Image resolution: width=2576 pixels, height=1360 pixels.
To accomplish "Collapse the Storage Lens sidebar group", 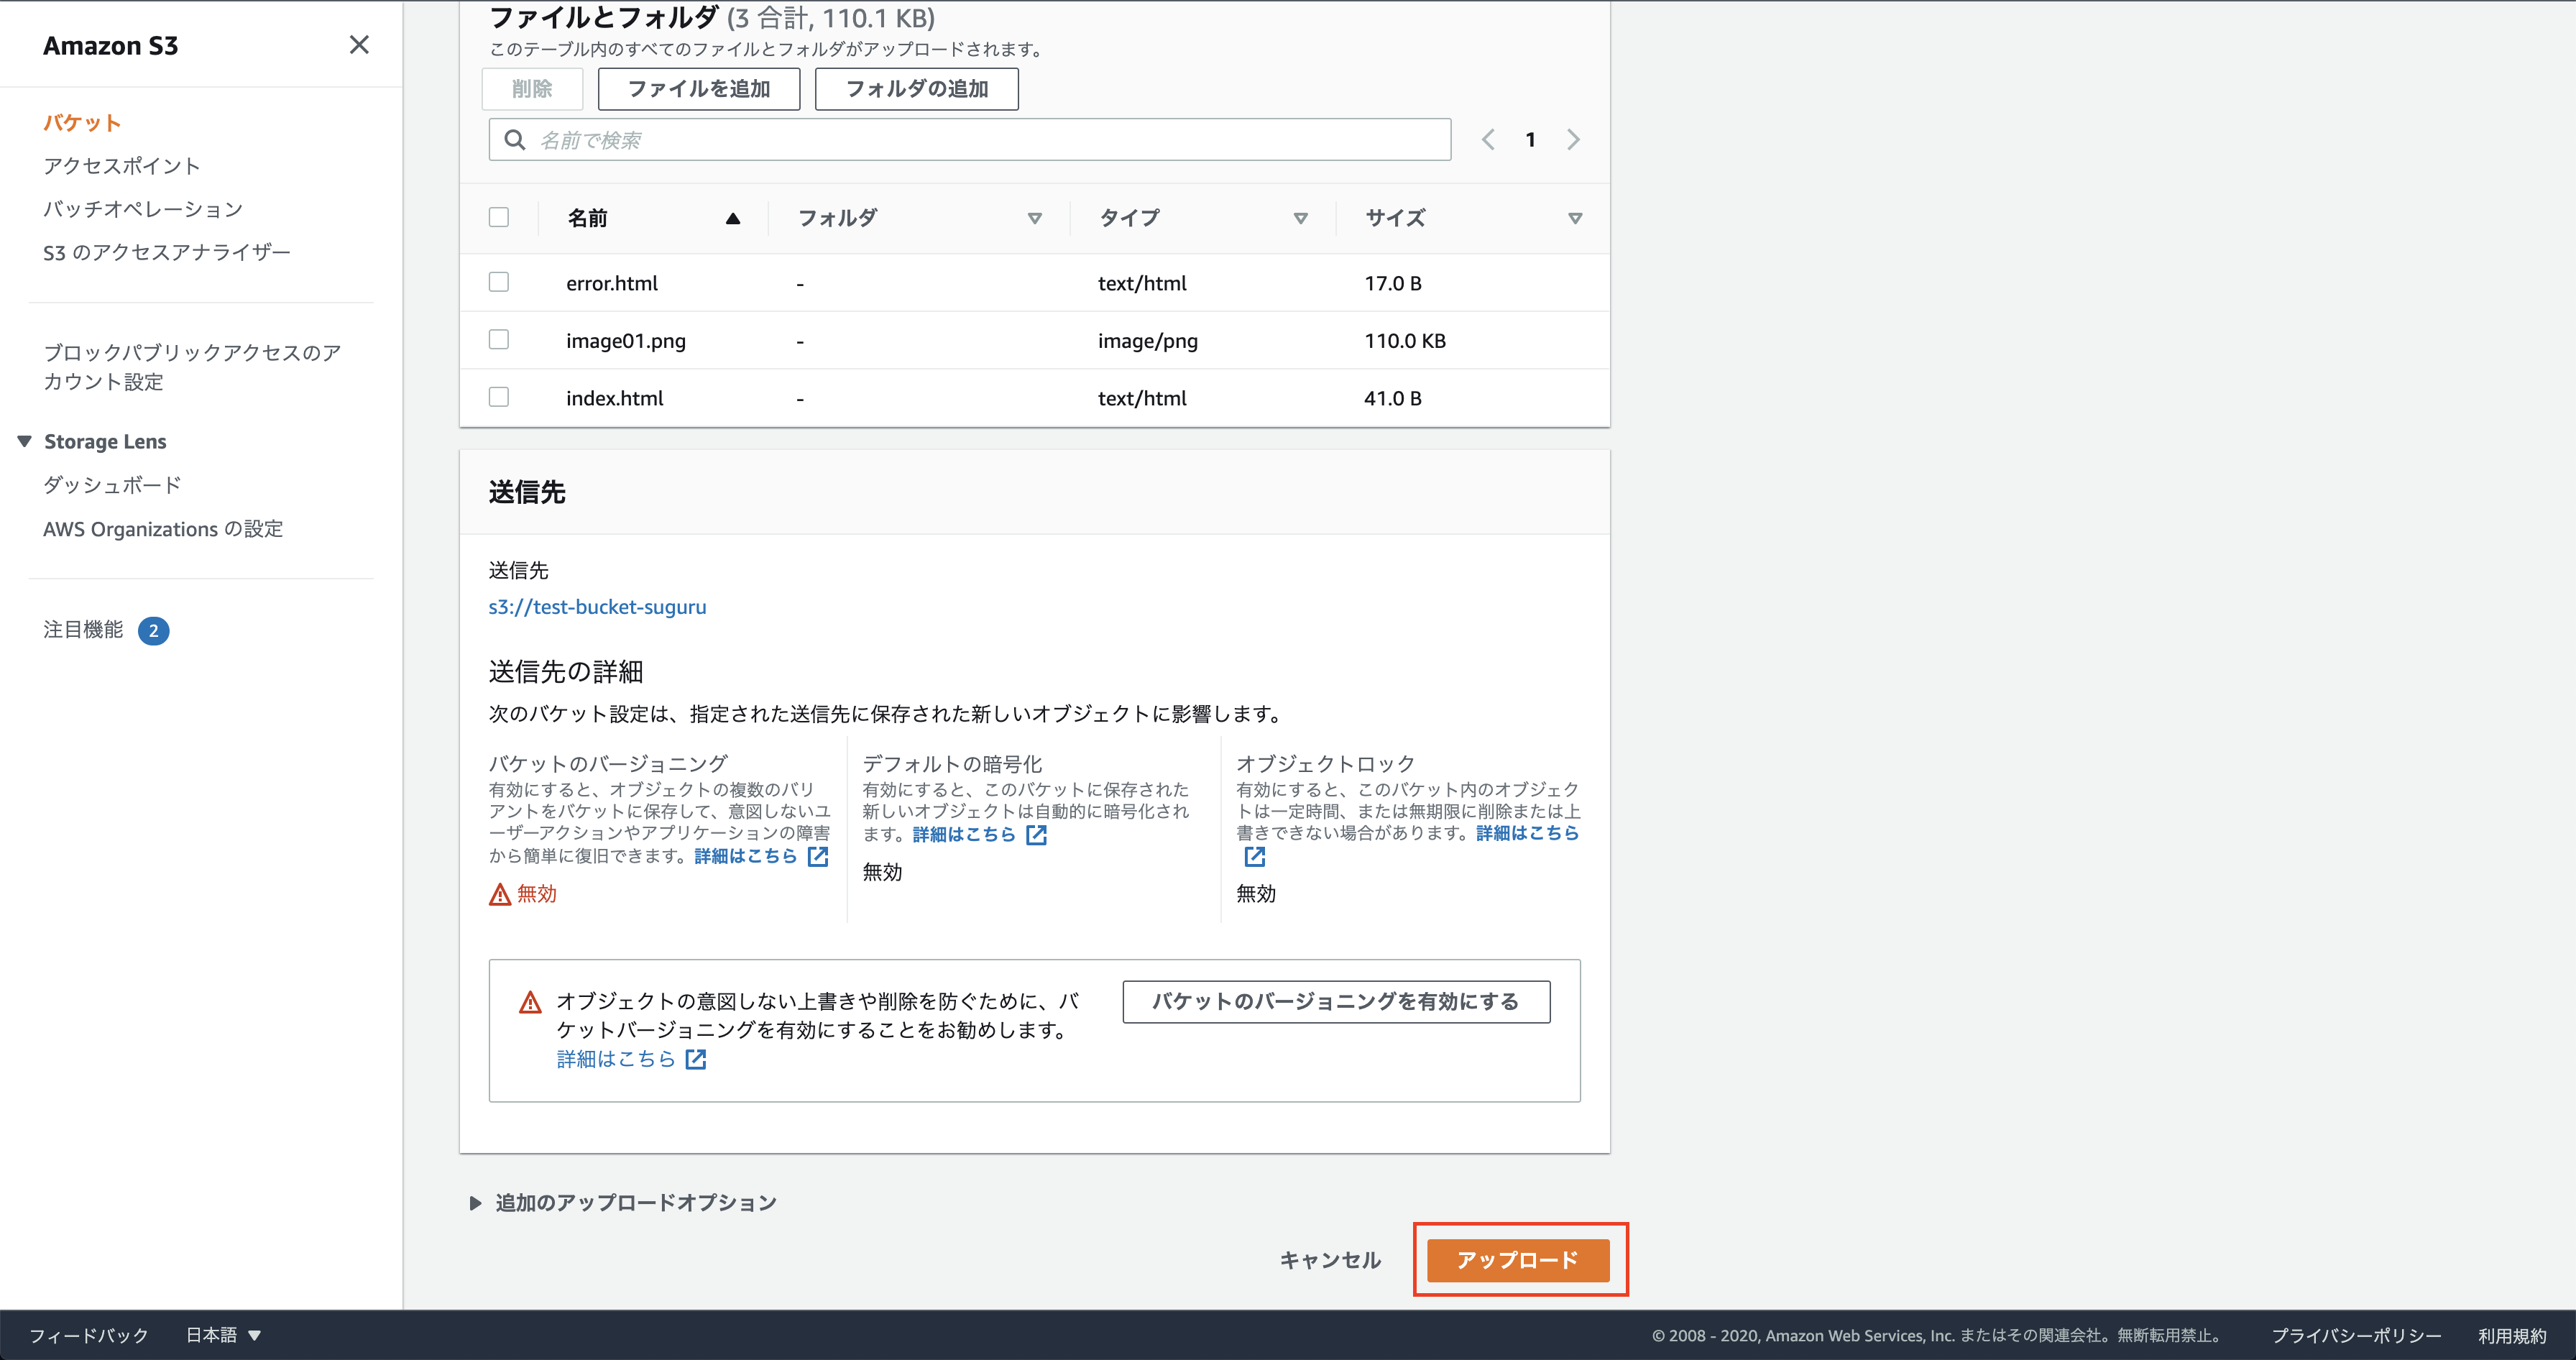I will pos(25,441).
